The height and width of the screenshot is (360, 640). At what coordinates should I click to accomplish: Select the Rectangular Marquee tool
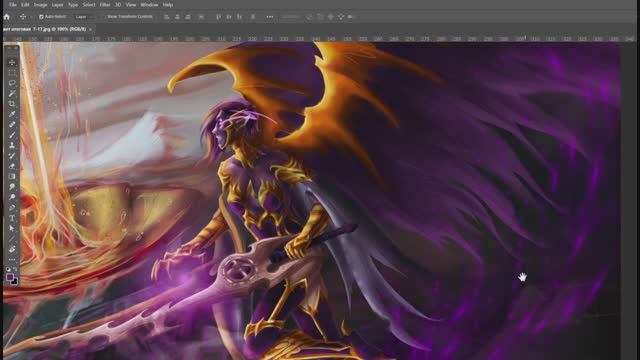click(x=12, y=73)
